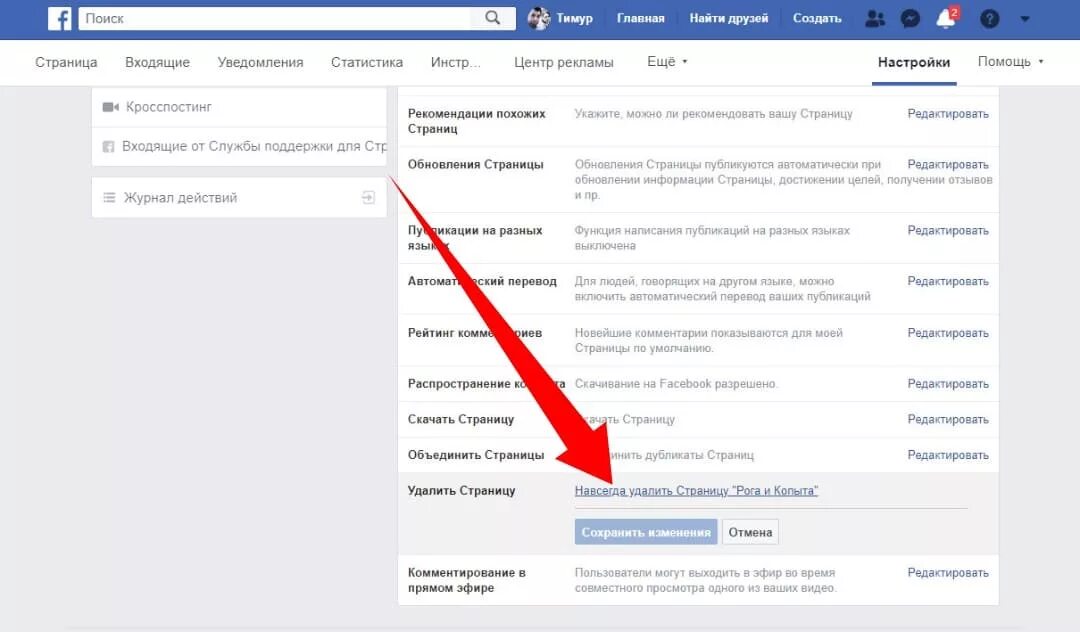Click the Удалить Страницу row label
The width and height of the screenshot is (1080, 632).
pyautogui.click(x=461, y=491)
